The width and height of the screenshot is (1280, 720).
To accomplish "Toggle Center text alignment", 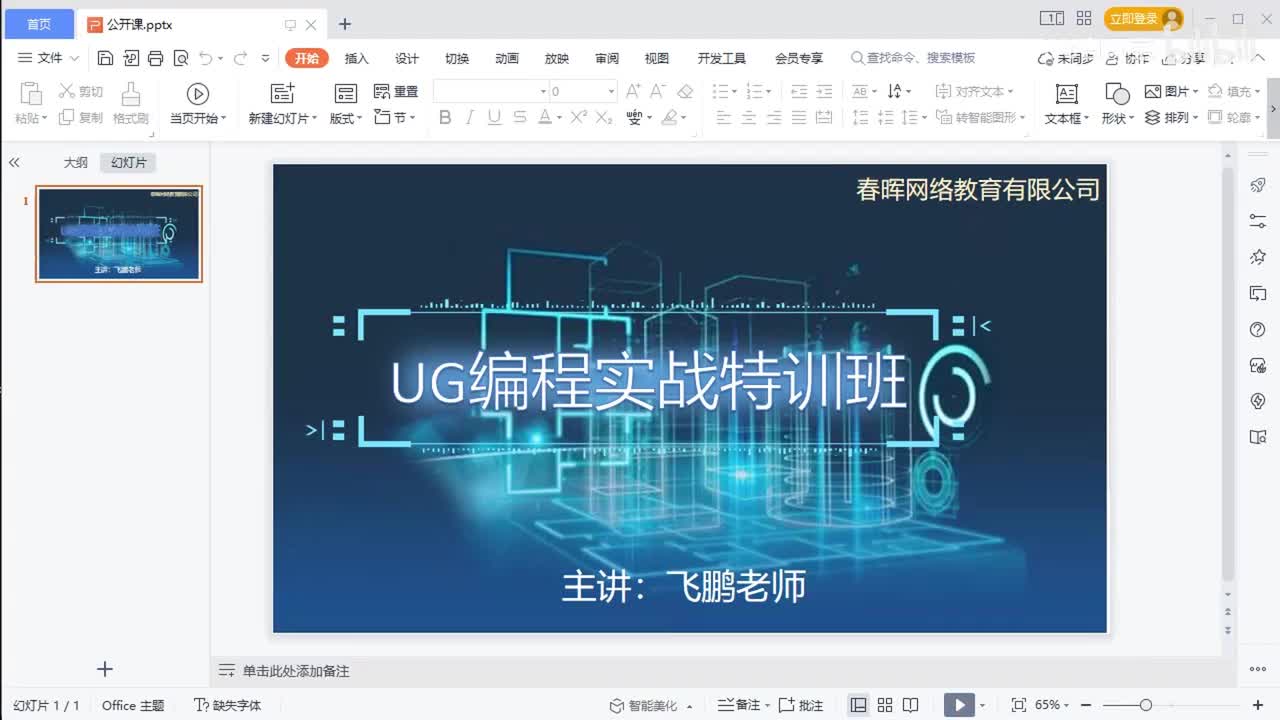I will pos(748,118).
